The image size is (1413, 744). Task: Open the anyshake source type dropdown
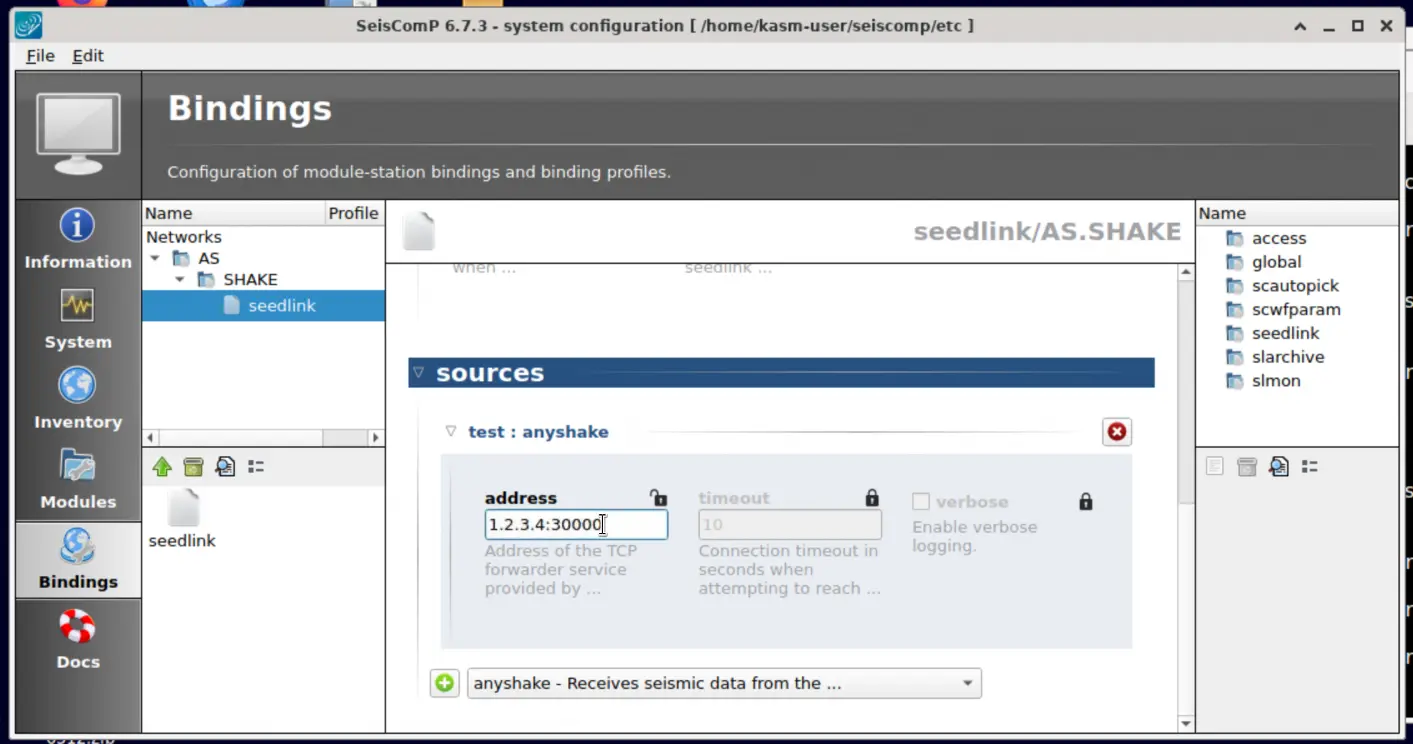click(724, 683)
